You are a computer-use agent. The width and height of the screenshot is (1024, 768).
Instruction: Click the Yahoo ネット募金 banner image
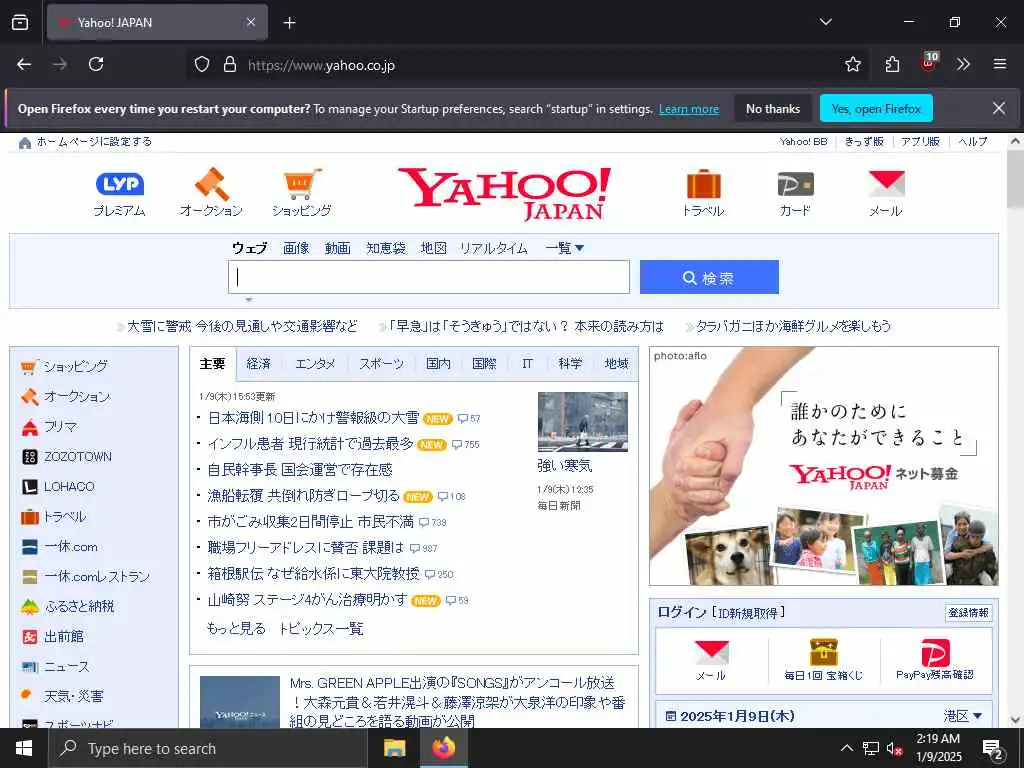tap(824, 466)
